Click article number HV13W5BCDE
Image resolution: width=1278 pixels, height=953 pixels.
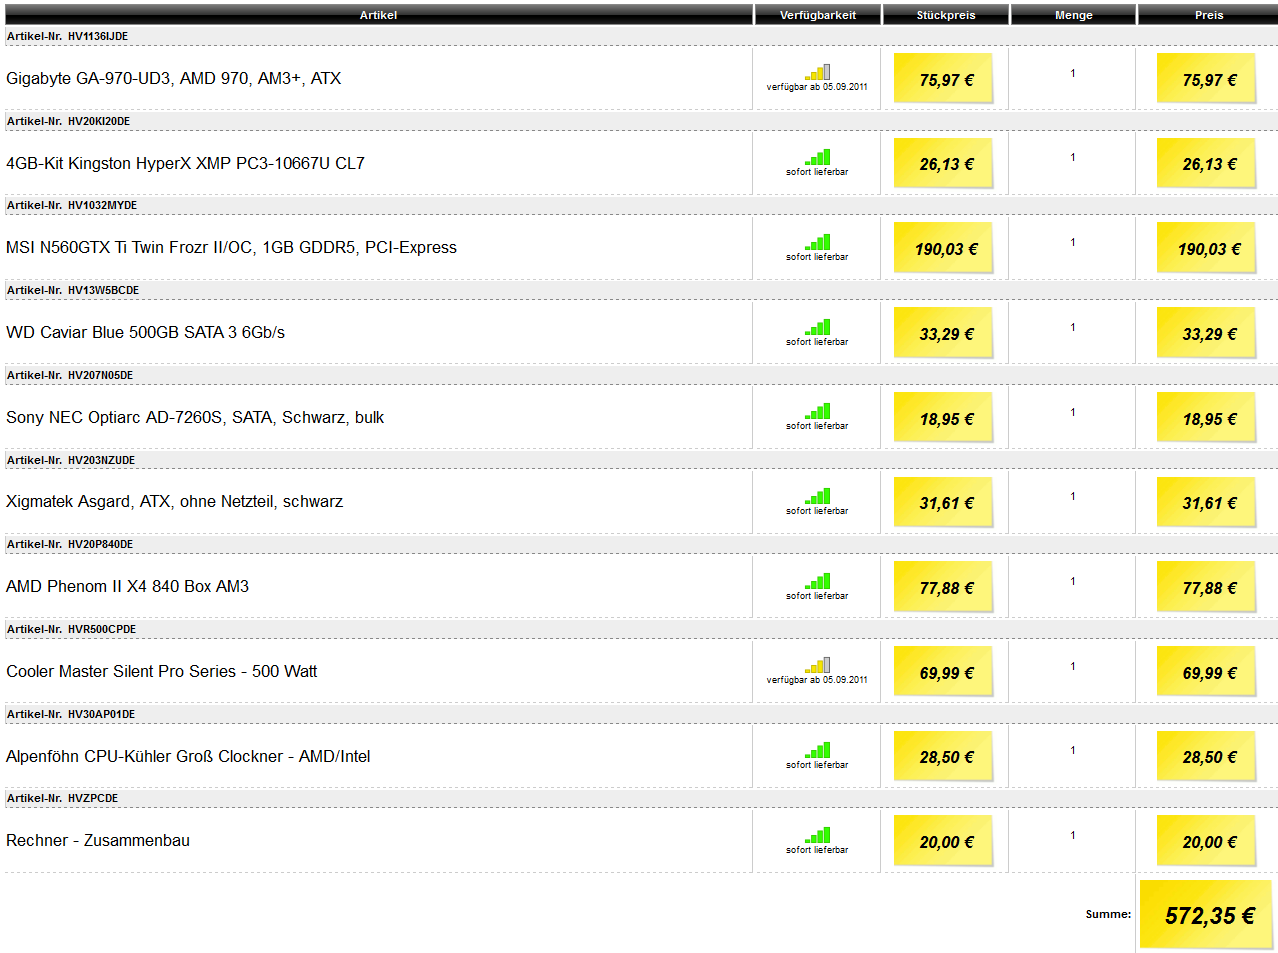pos(104,290)
